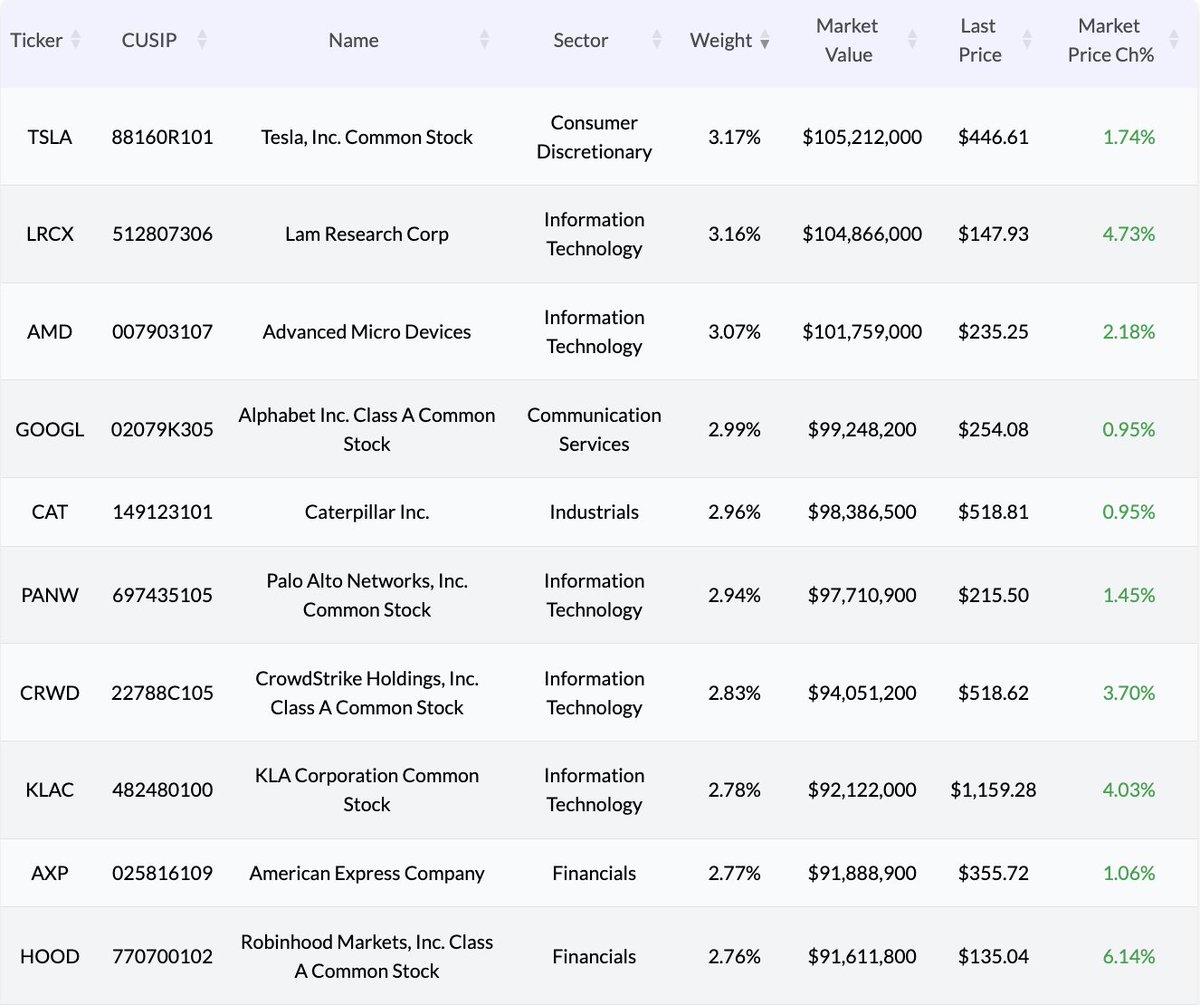Sort table by Ticker column arrows
The image size is (1200, 1005).
[x=76, y=41]
